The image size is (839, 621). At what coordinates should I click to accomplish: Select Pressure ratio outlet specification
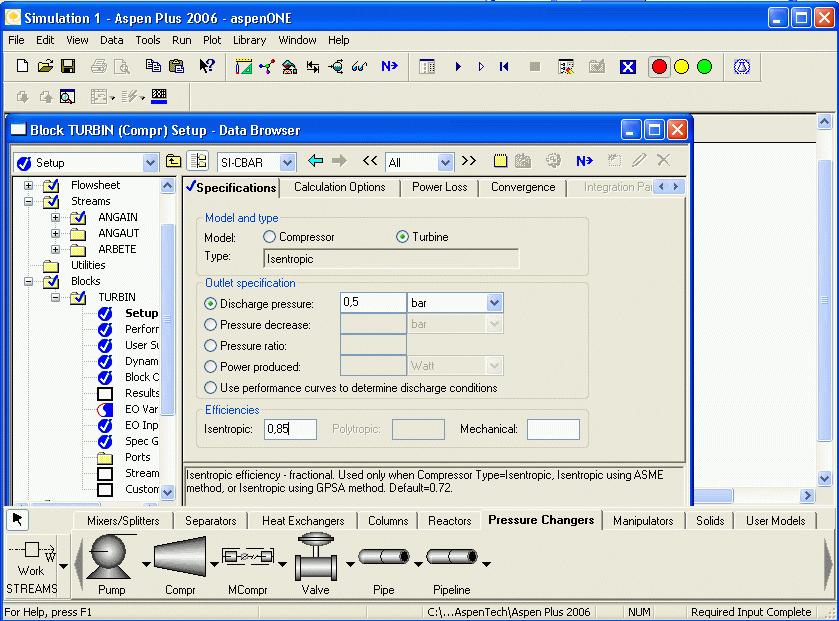[x=210, y=346]
